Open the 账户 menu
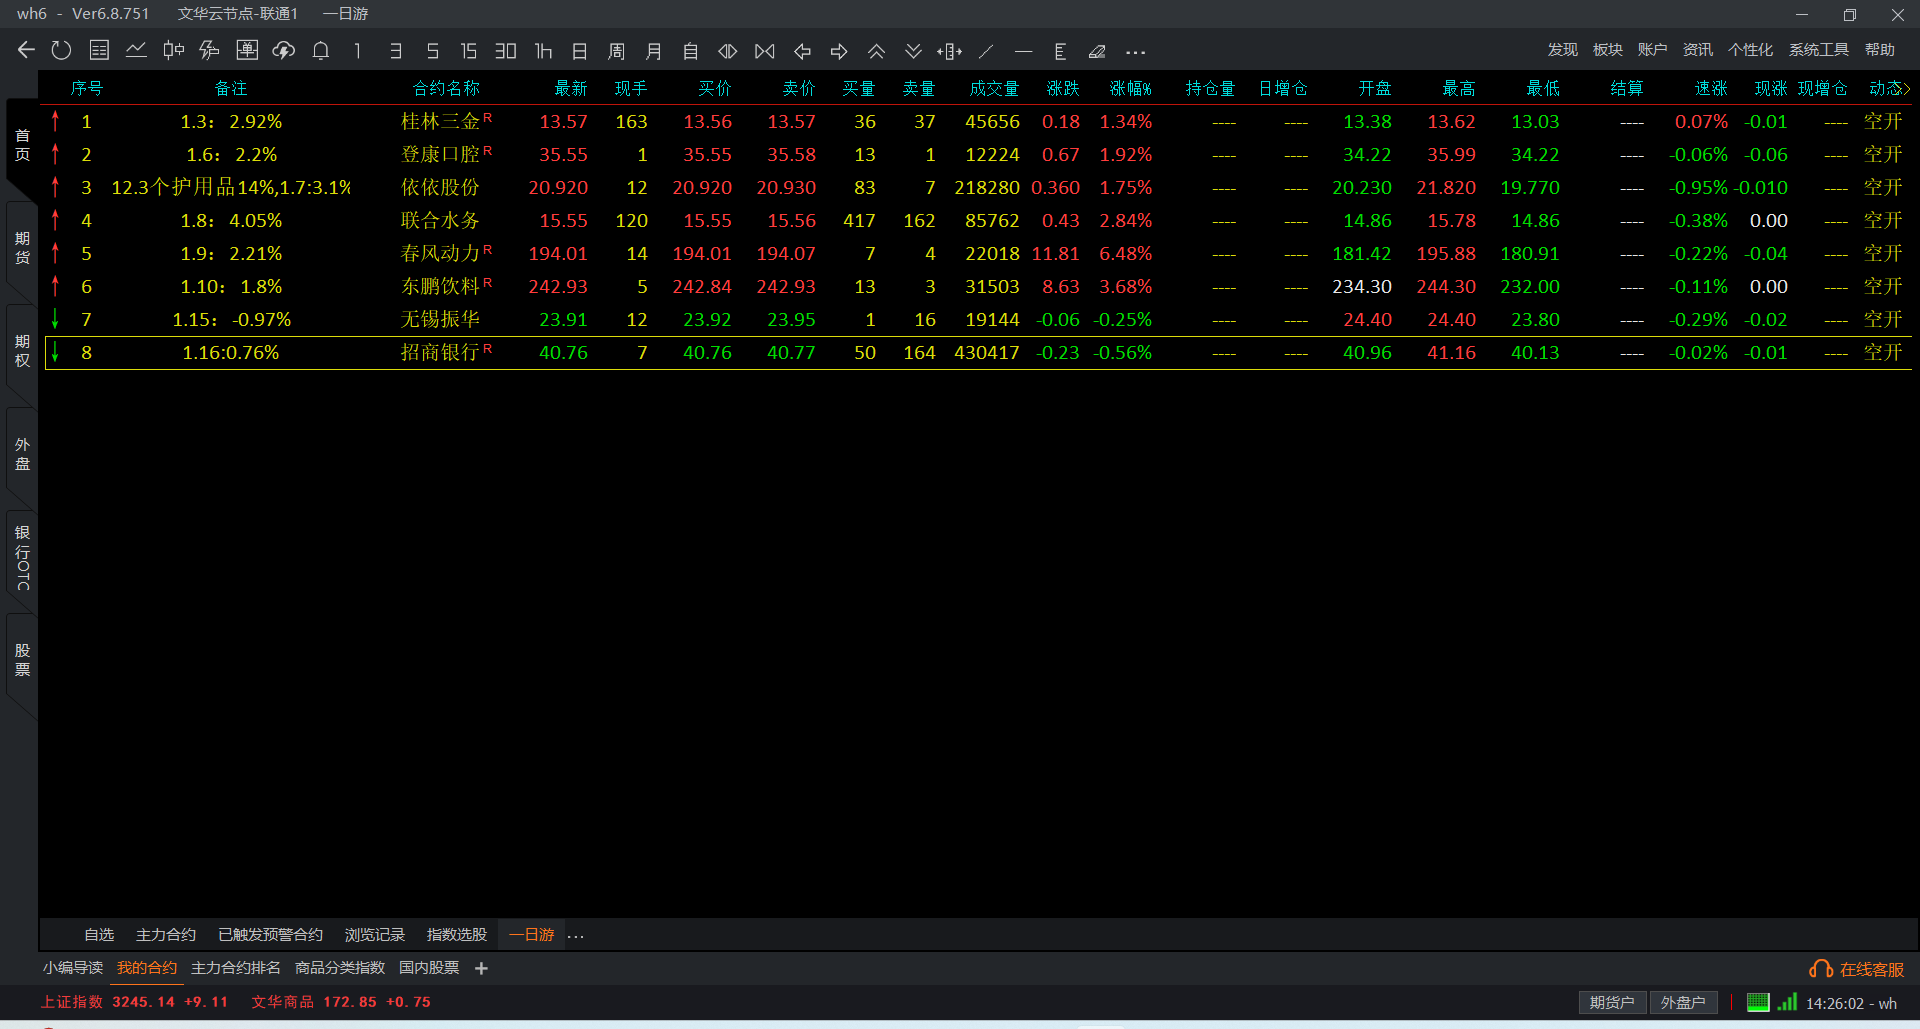 [1652, 50]
